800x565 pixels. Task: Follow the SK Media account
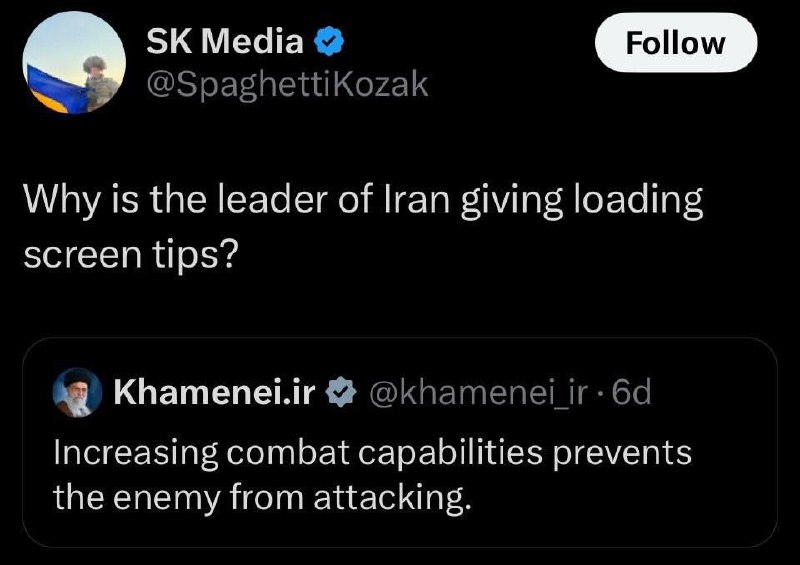[676, 43]
